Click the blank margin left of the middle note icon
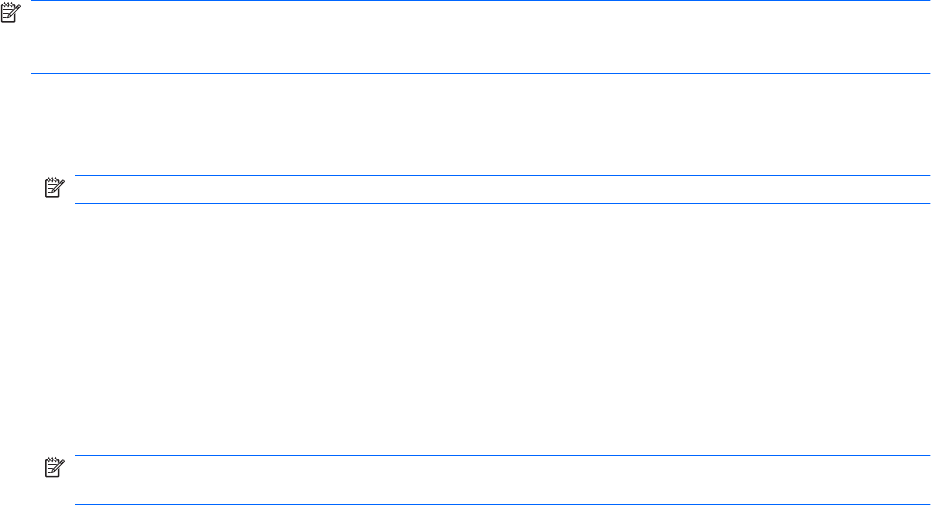Image resolution: width=931 pixels, height=505 pixels. point(20,187)
